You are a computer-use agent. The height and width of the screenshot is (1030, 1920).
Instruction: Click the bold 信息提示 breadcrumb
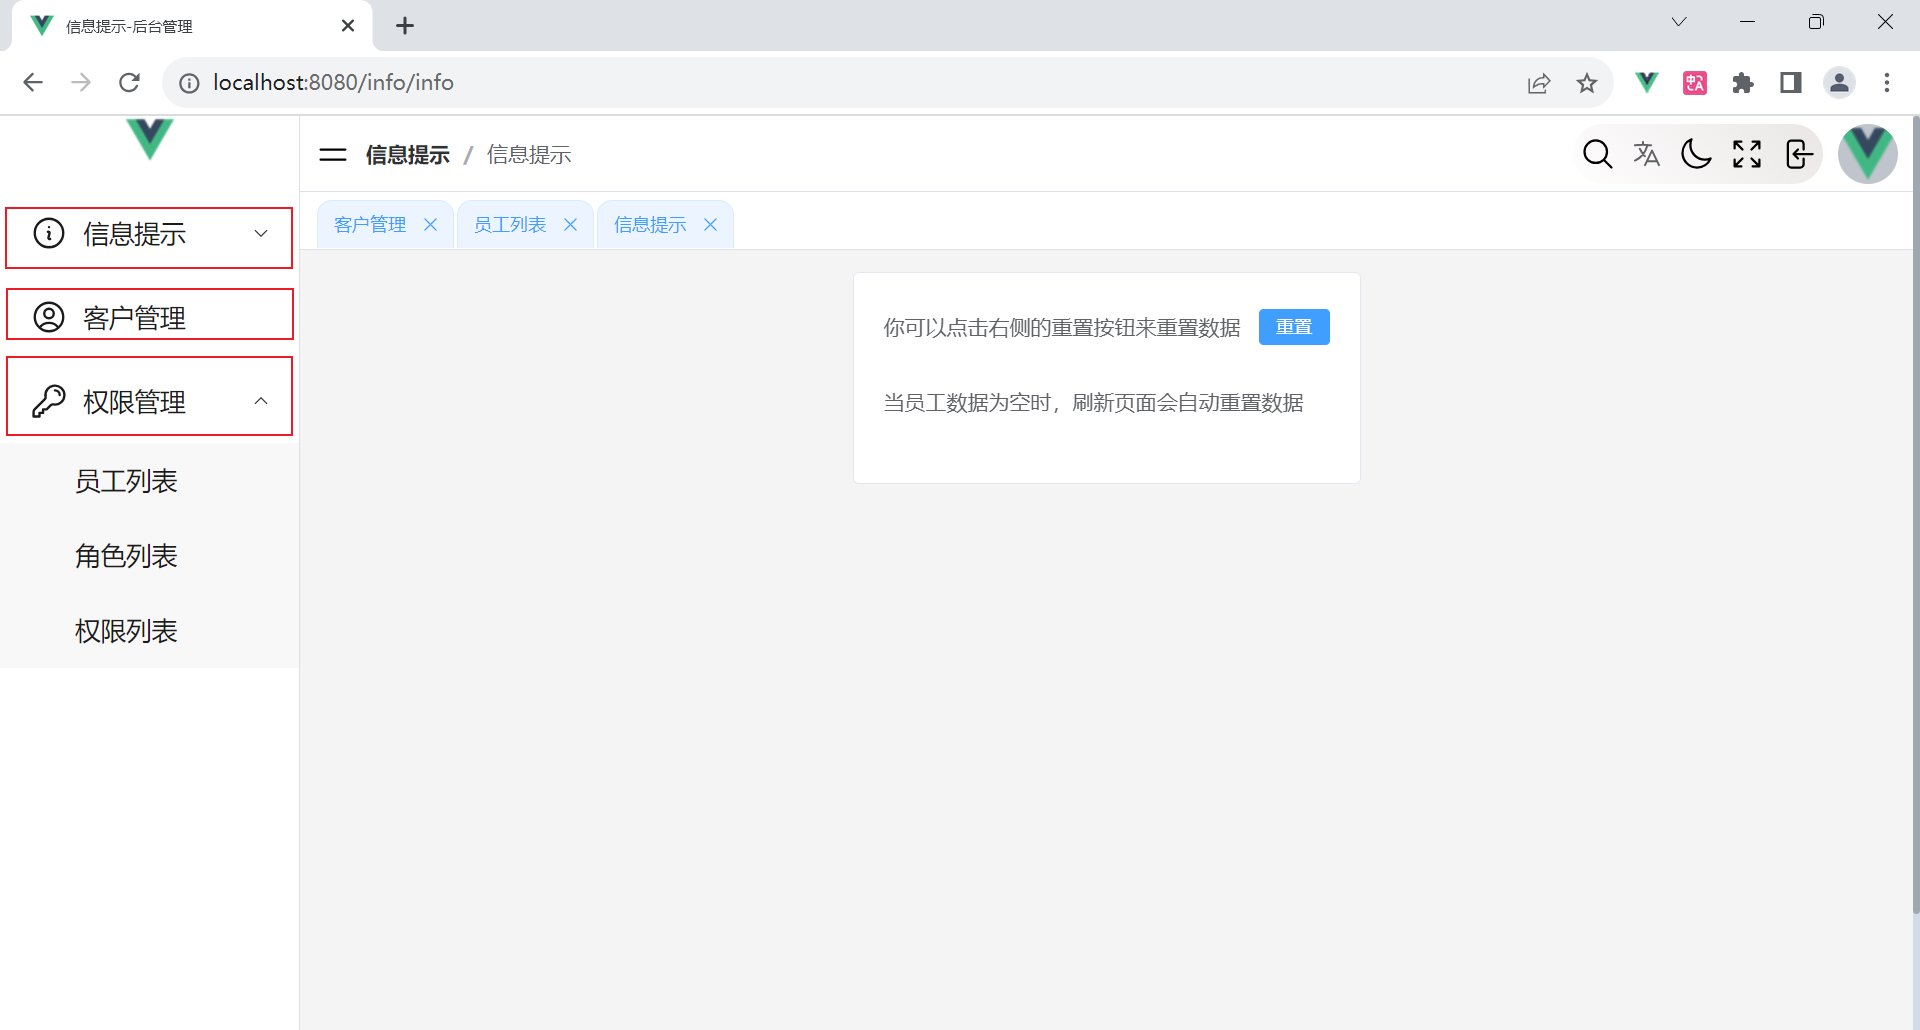point(408,155)
